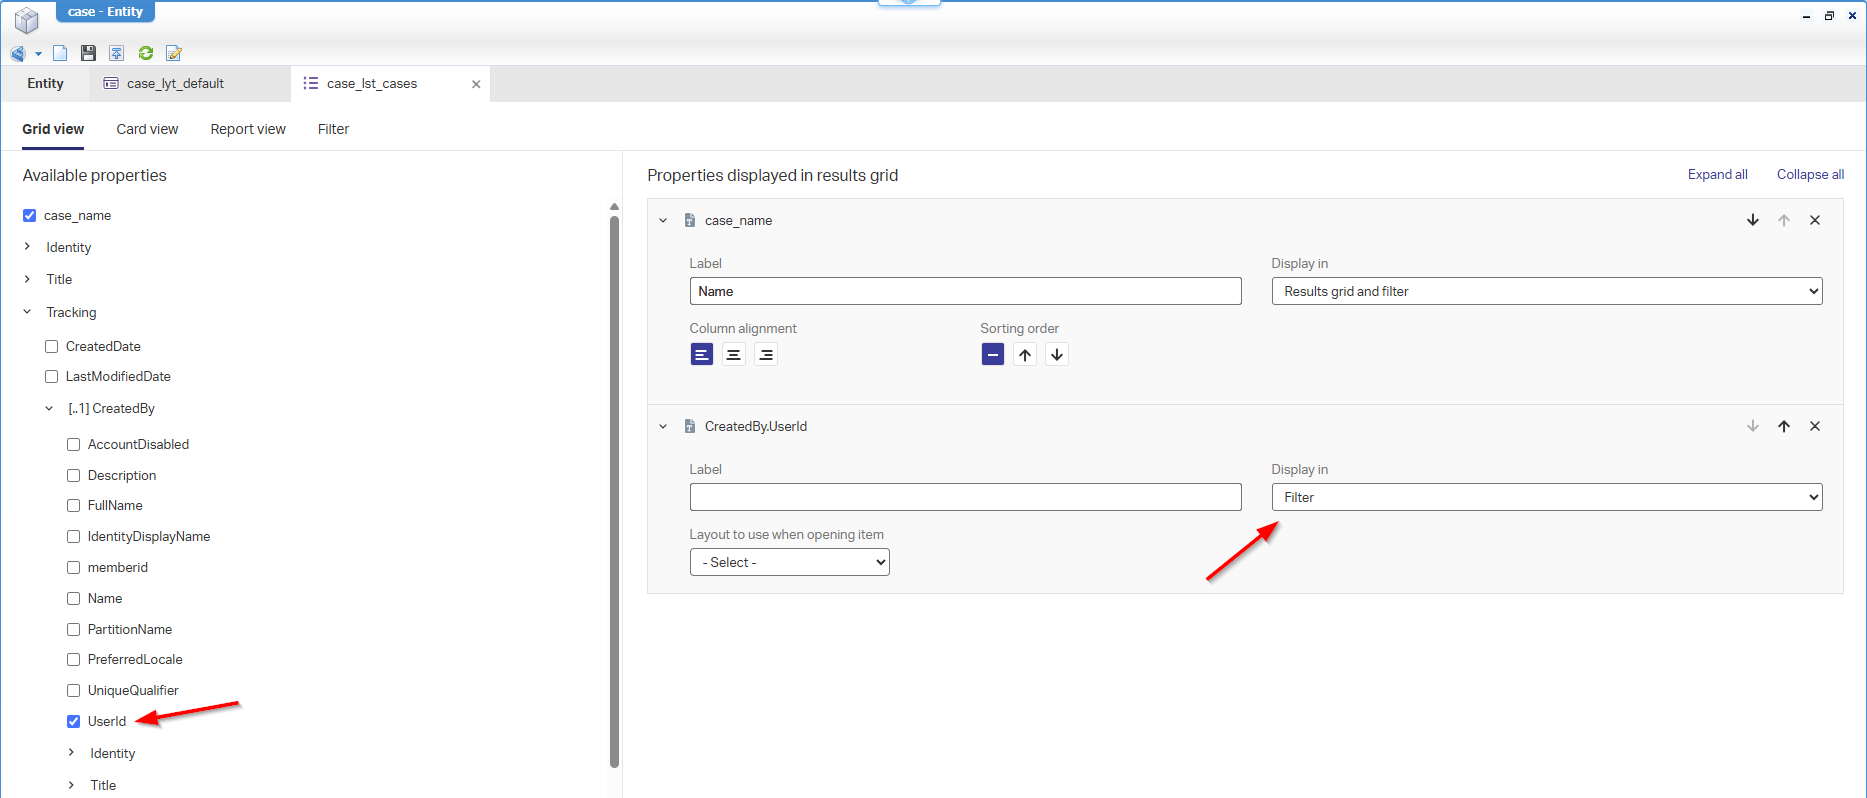This screenshot has height=798, width=1867.
Task: Remove CreatedBy.UserId from results grid
Action: click(1815, 426)
